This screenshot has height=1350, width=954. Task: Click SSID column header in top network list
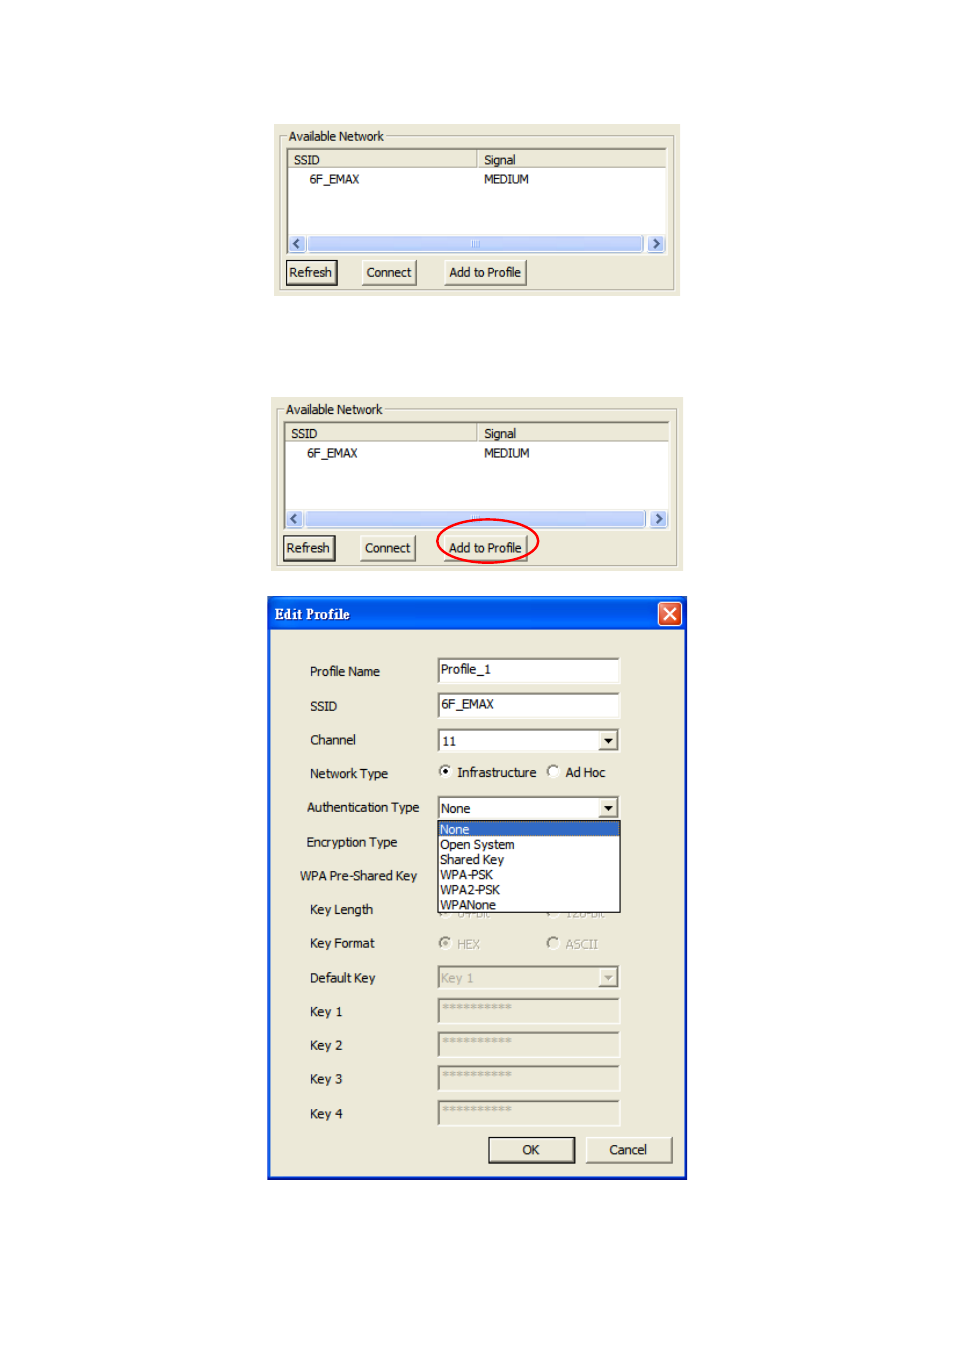[382, 160]
